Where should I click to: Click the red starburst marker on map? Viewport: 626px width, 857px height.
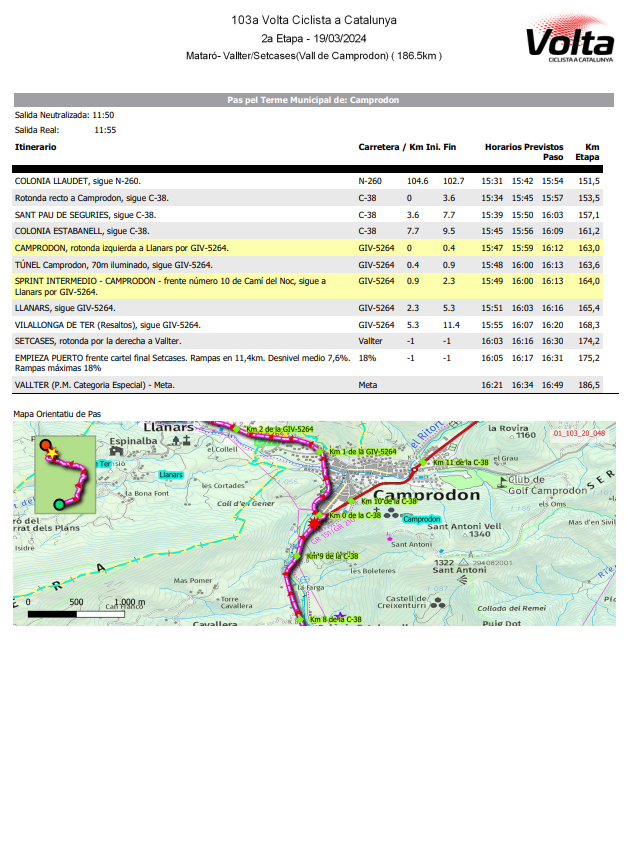click(x=314, y=524)
